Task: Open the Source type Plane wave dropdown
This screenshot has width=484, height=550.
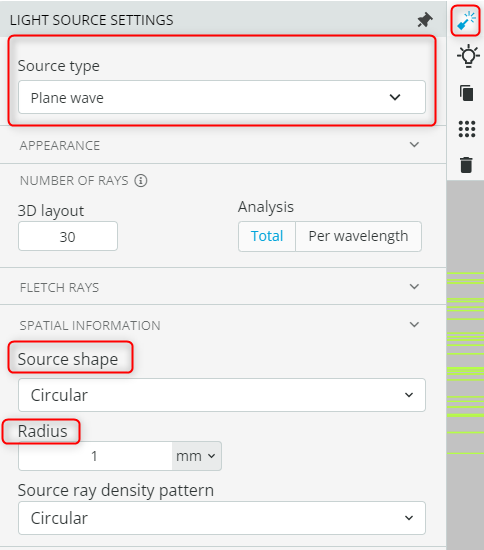Action: pos(222,97)
